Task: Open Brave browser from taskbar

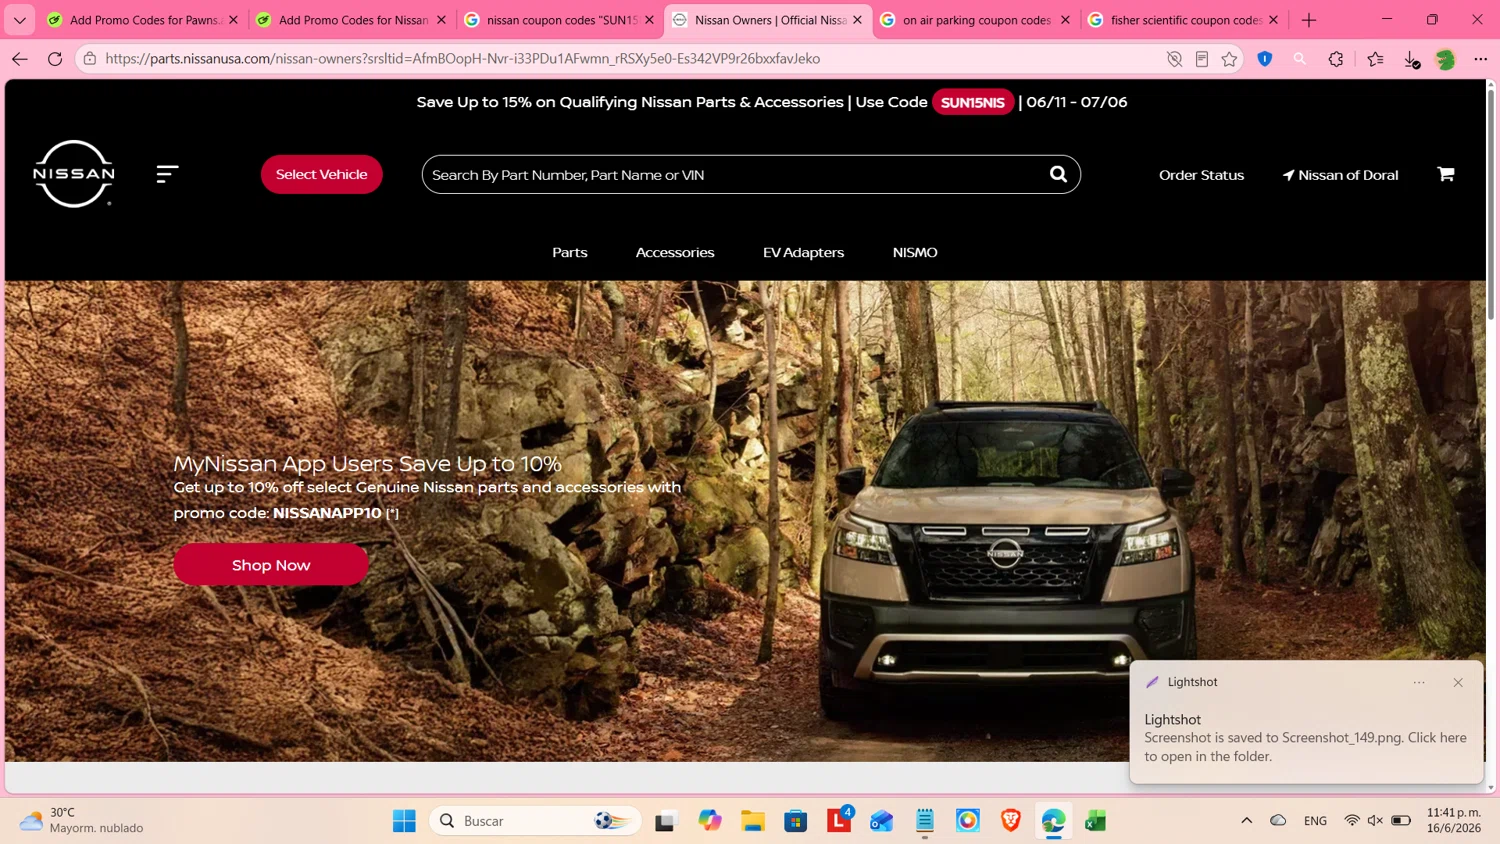Action: [1011, 821]
